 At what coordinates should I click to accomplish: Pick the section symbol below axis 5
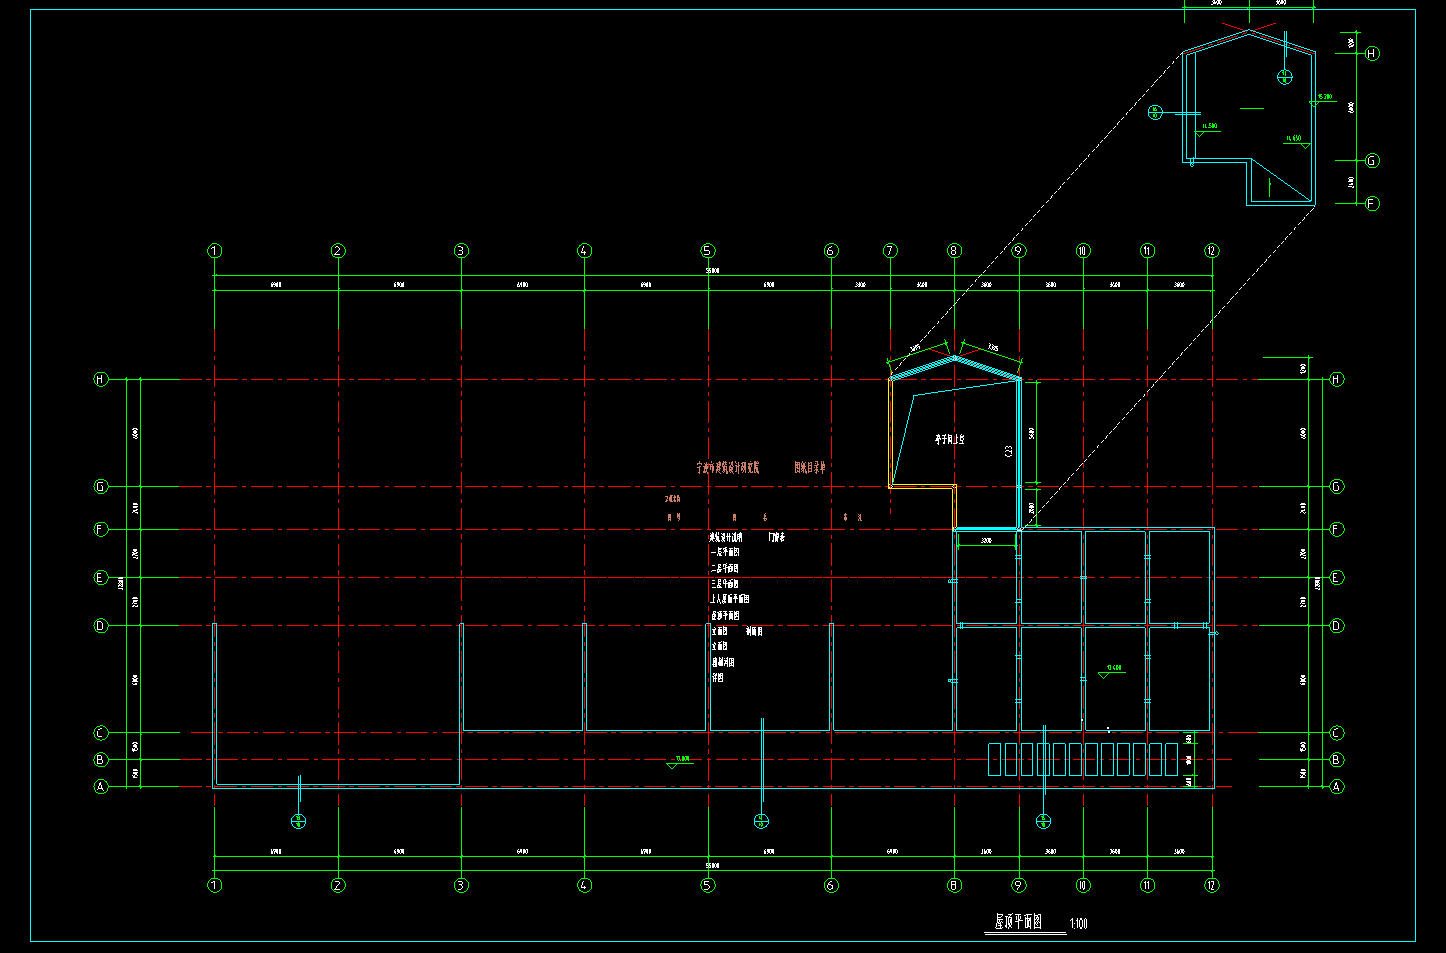(761, 821)
